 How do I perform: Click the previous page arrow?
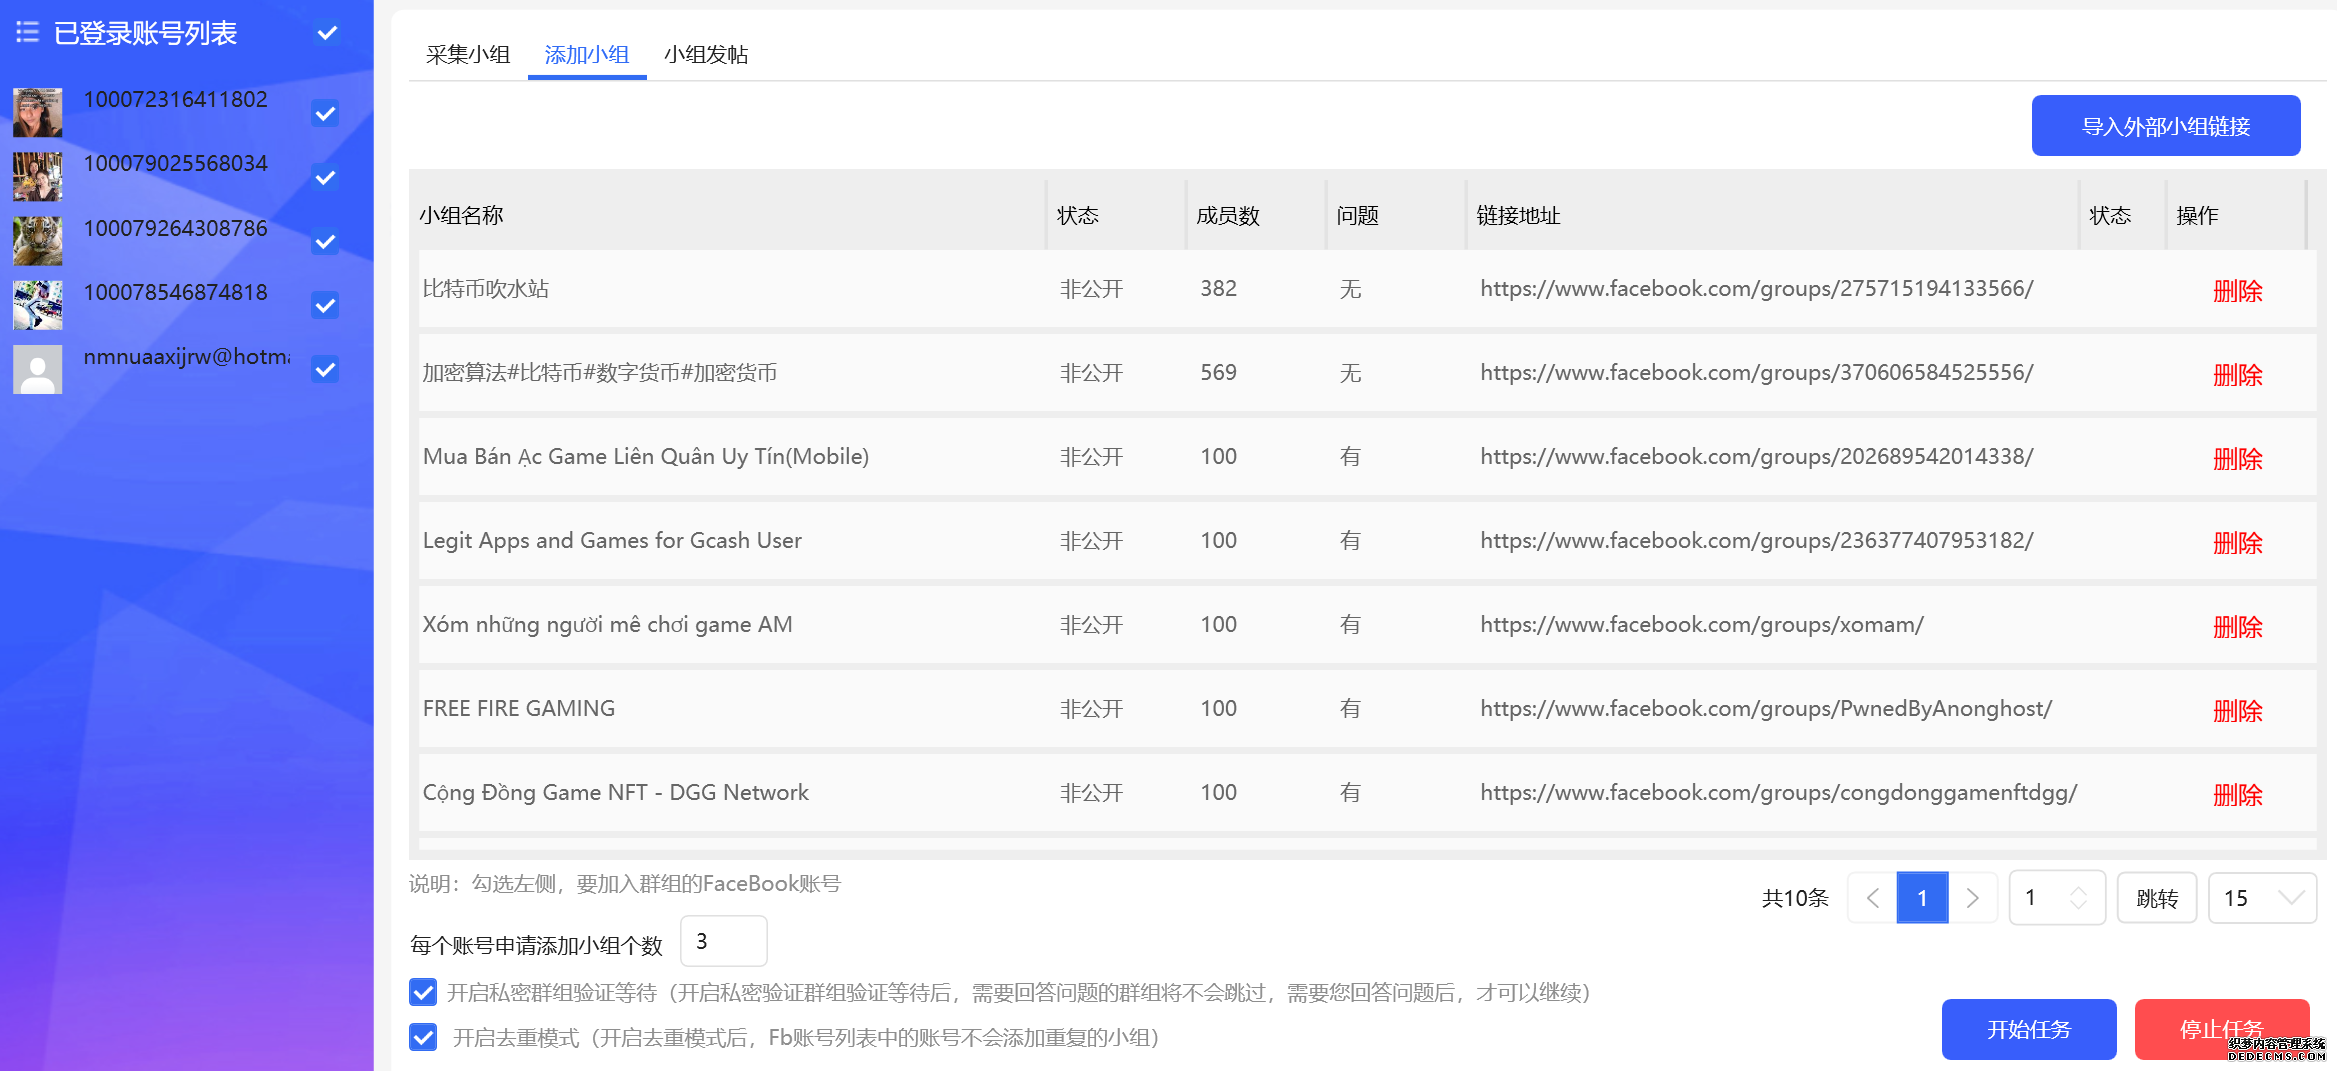pyautogui.click(x=1871, y=898)
